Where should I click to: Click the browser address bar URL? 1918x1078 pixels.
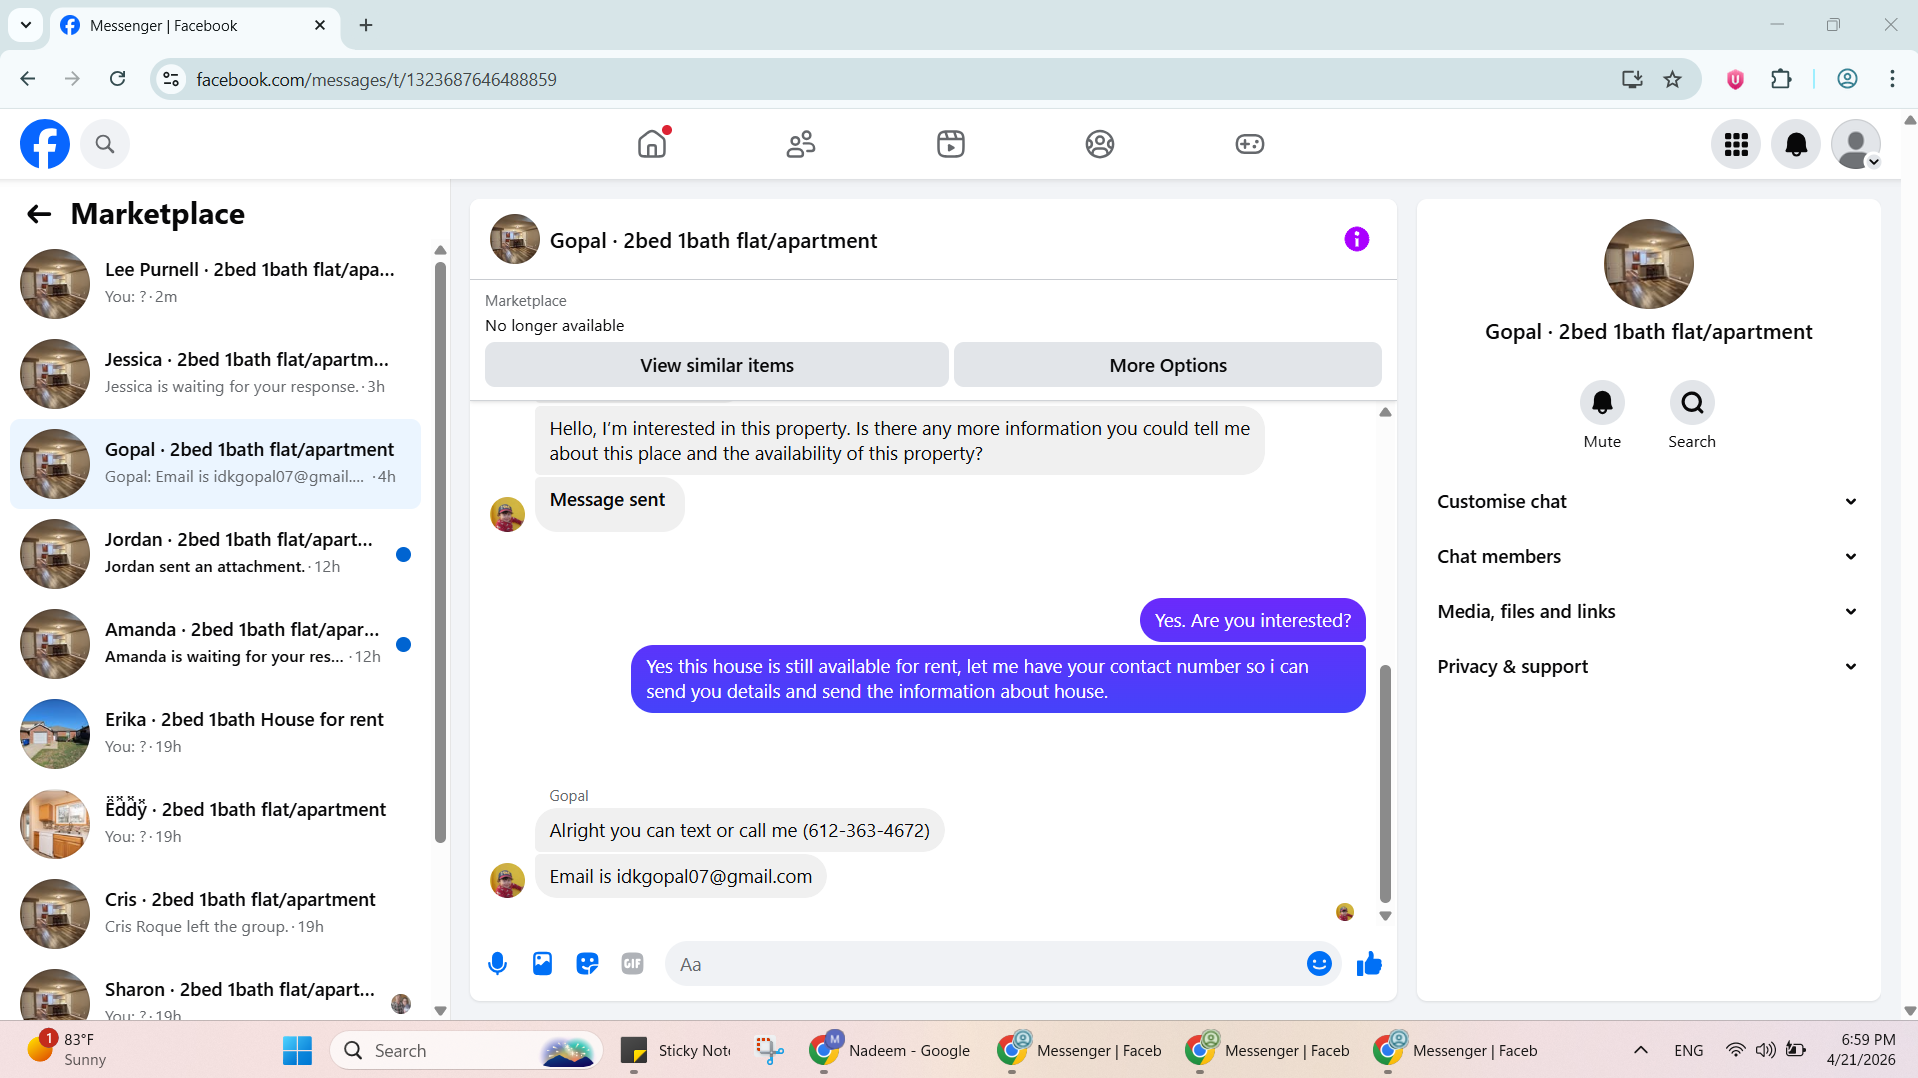click(376, 79)
